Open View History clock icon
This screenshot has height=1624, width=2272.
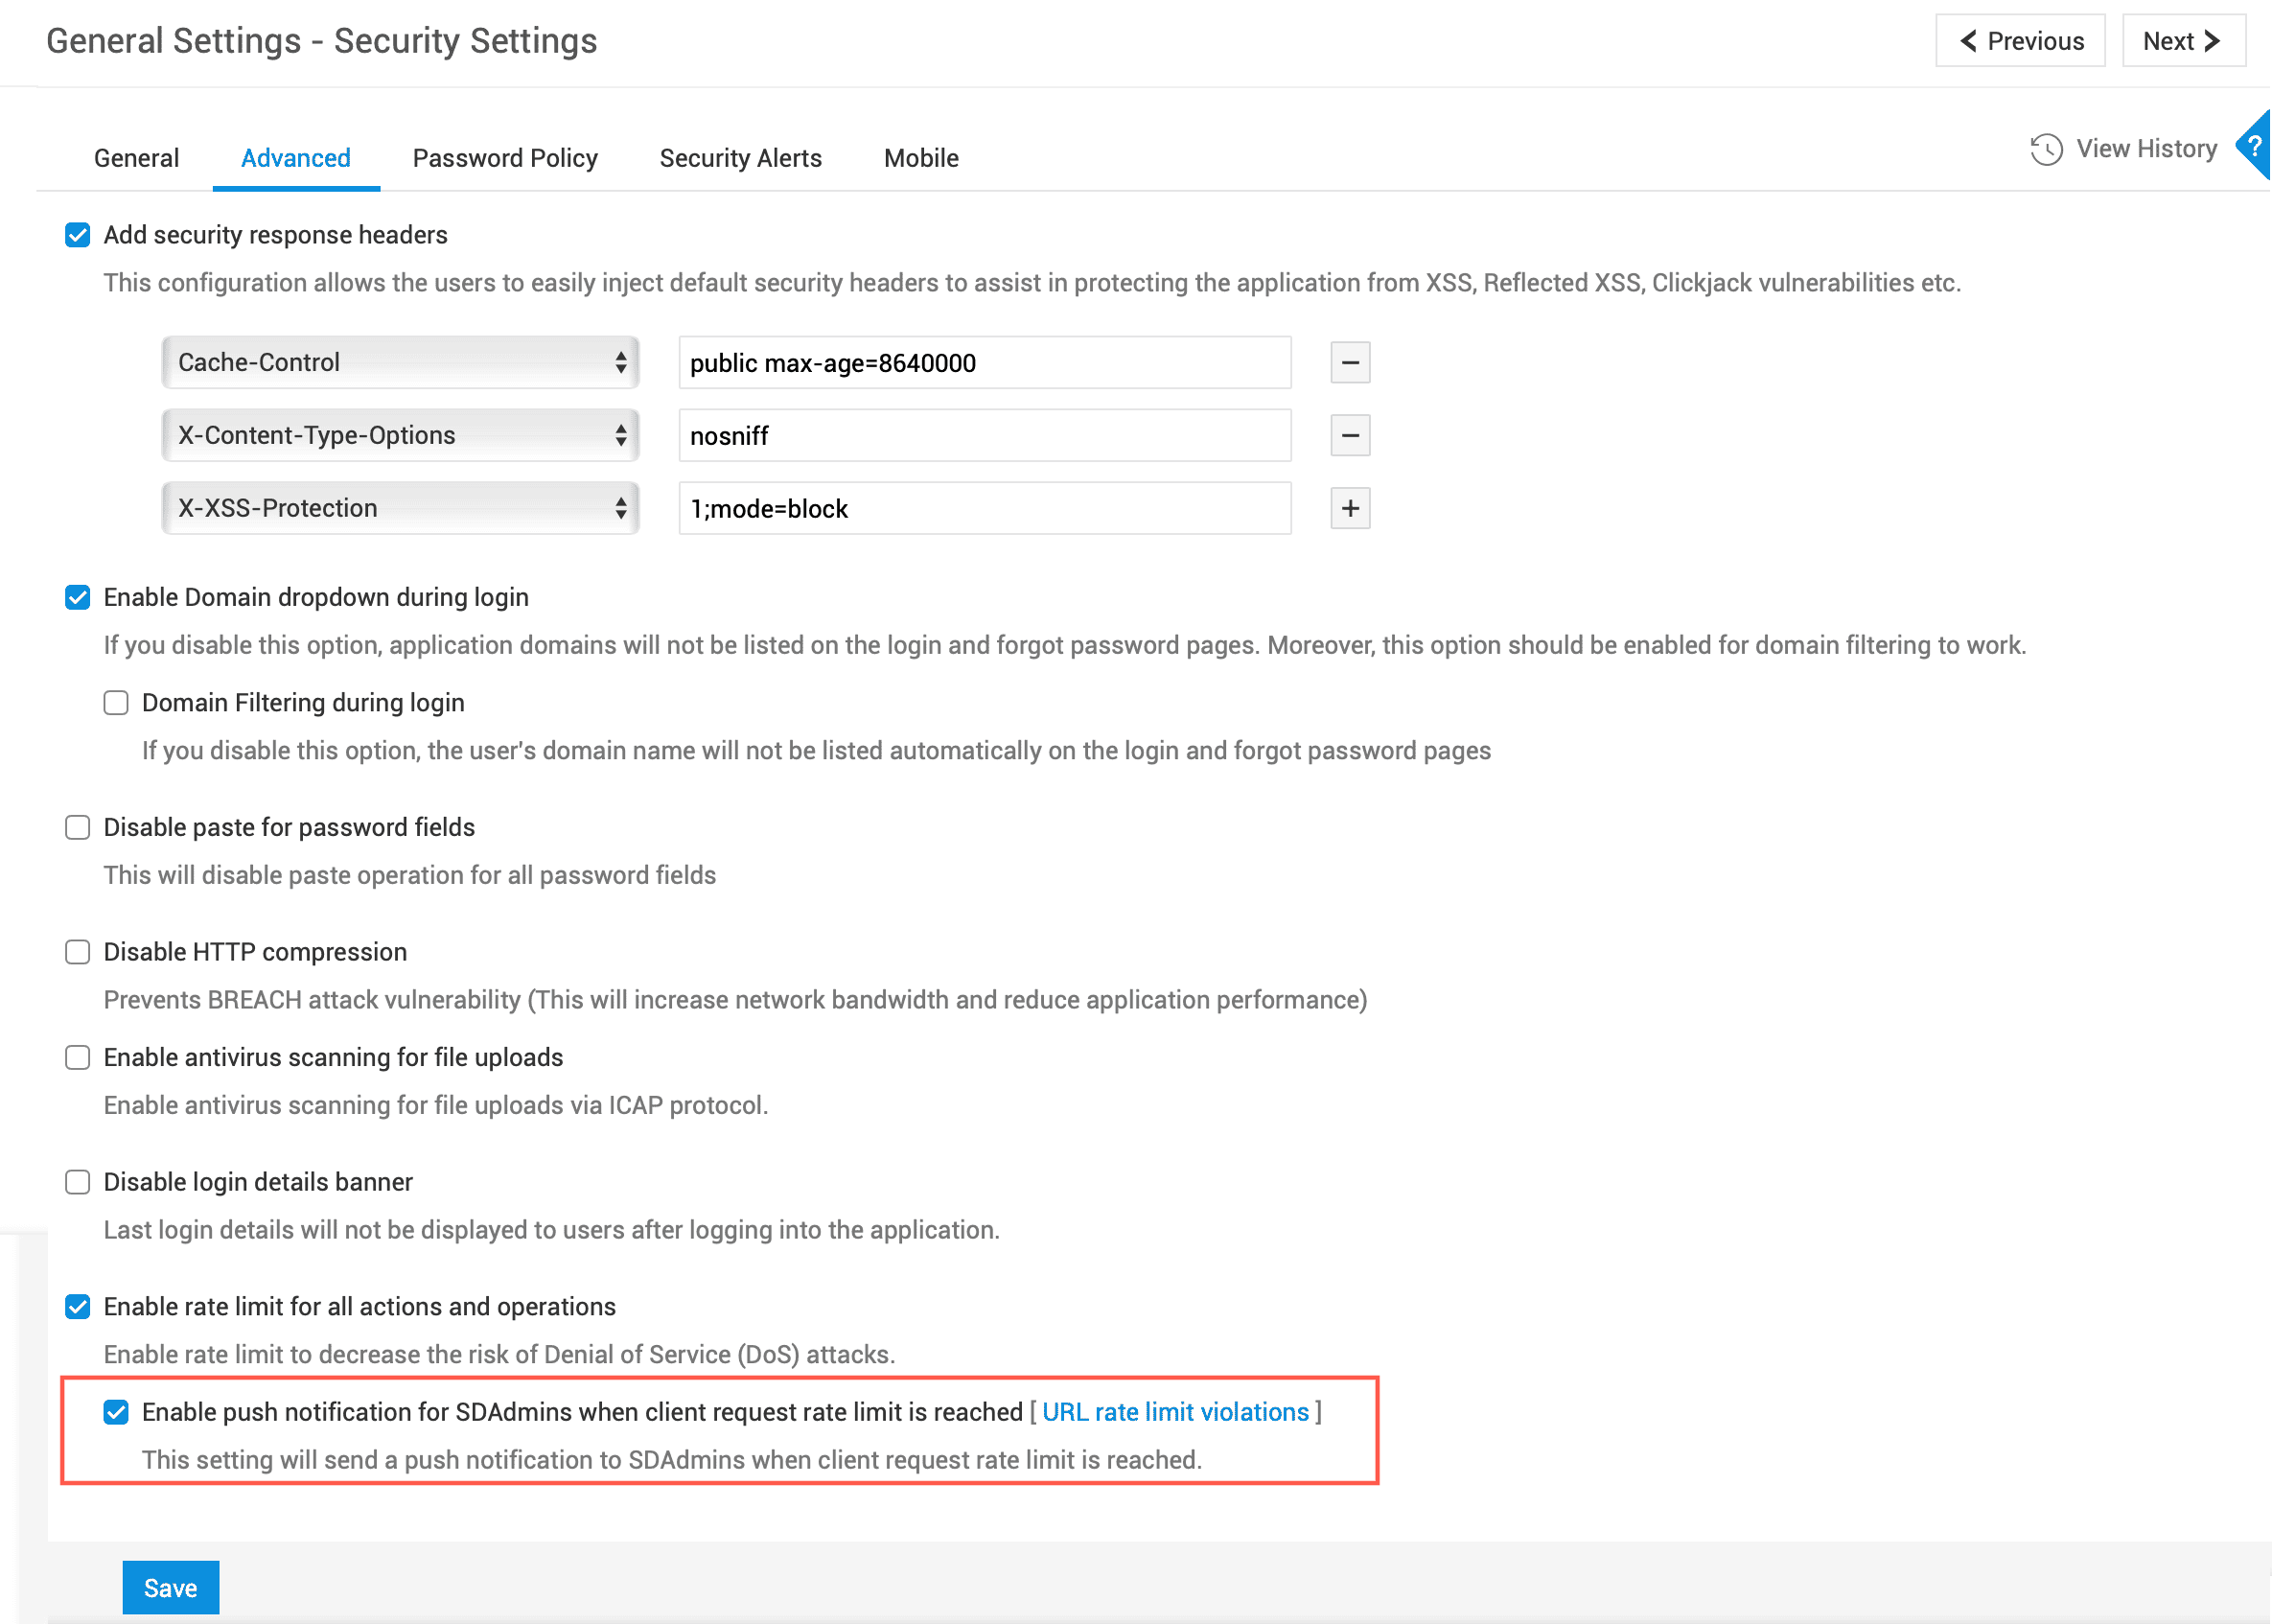pos(2046,149)
